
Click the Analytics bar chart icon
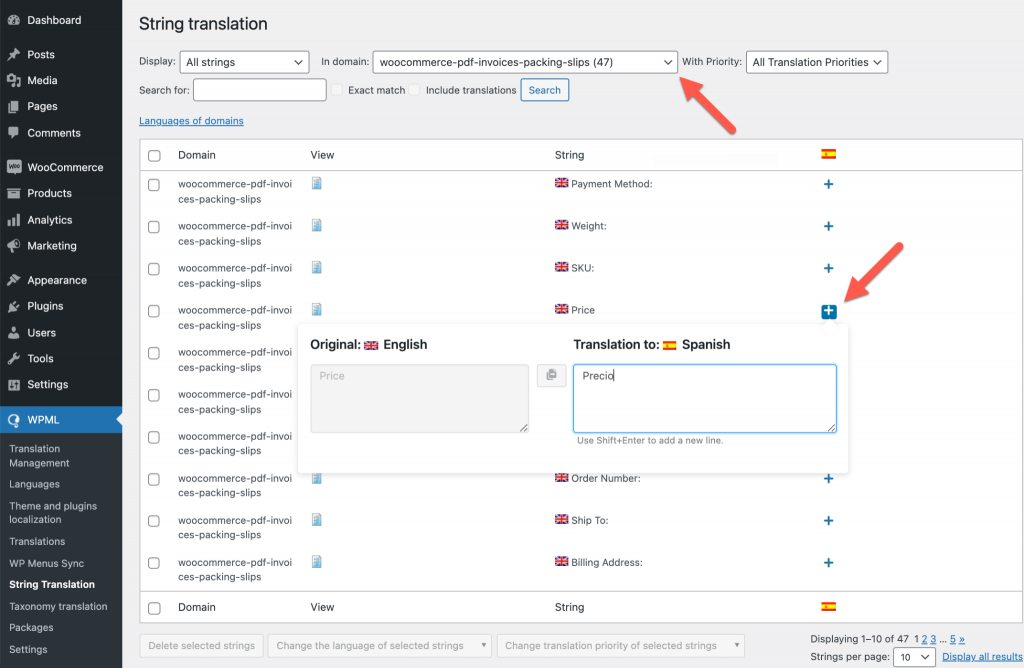coord(14,220)
